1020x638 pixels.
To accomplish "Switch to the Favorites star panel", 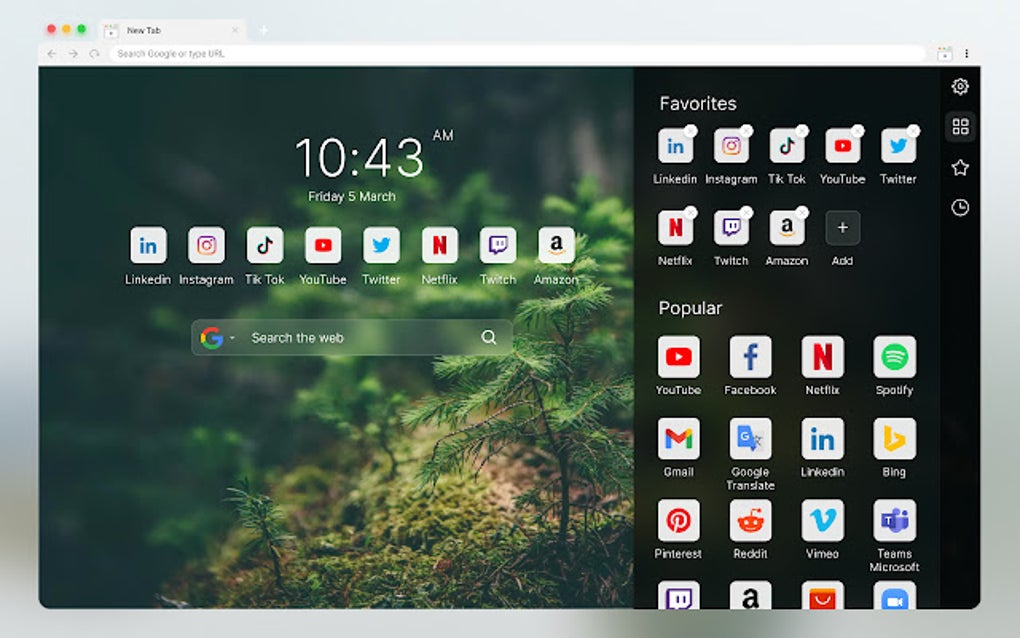I will (960, 167).
